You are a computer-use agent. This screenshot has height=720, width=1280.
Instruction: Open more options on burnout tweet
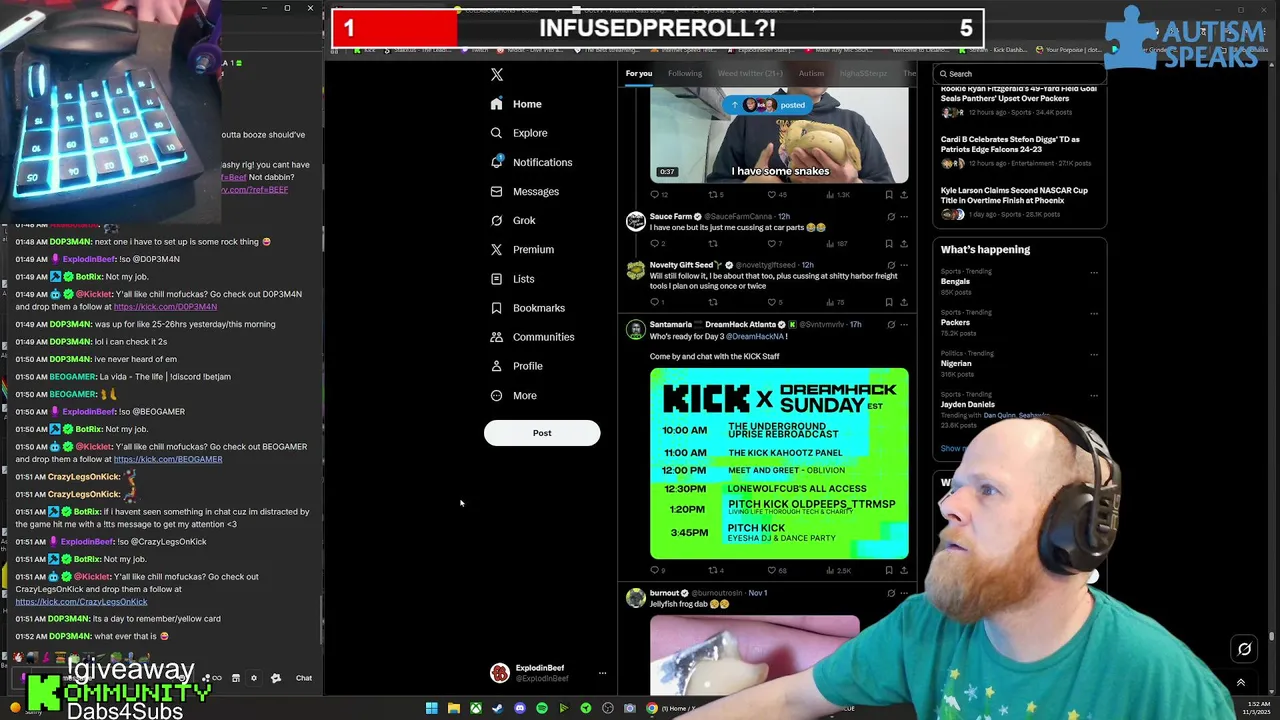click(x=904, y=593)
